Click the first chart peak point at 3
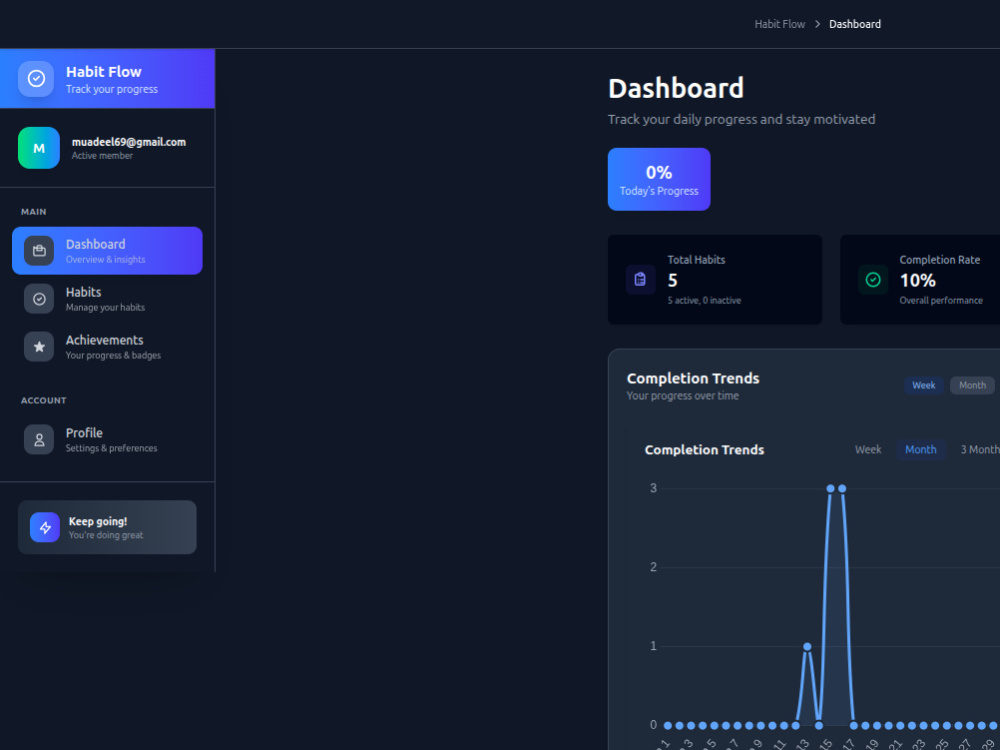Viewport: 1000px width, 750px height. (x=830, y=489)
